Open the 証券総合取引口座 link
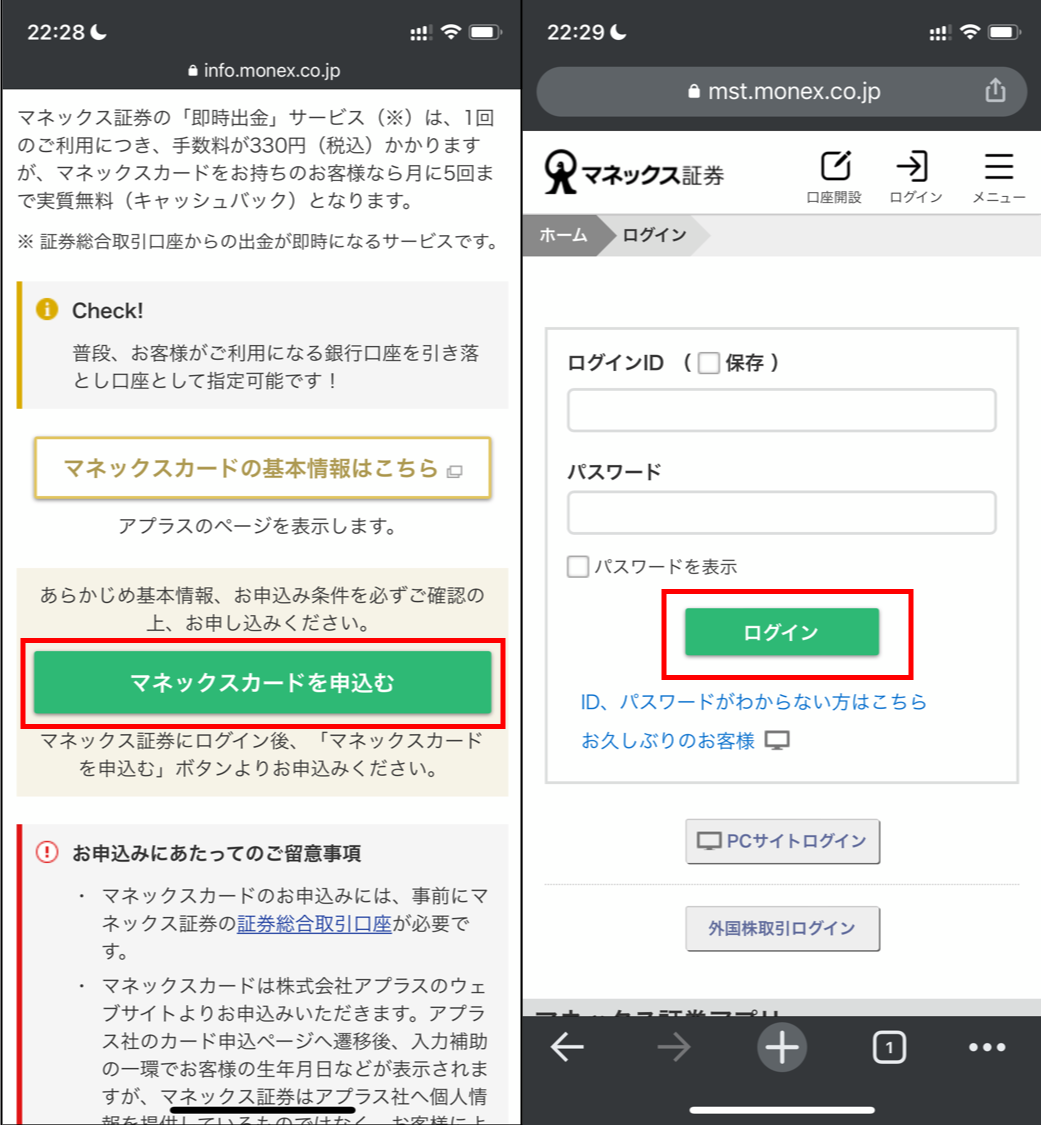The height and width of the screenshot is (1125, 1041). 314,923
